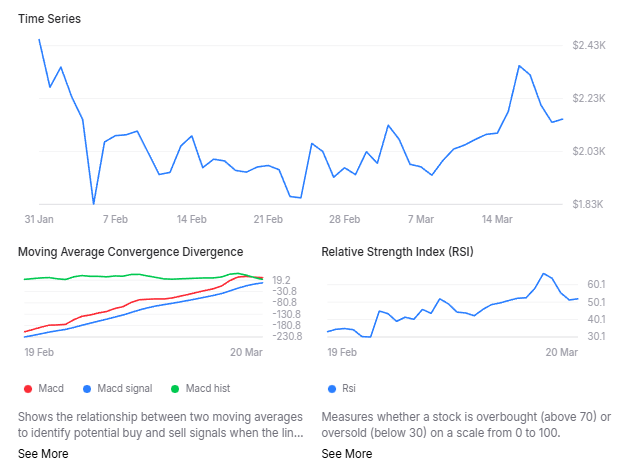The height and width of the screenshot is (470, 630).
Task: Click See More under MACD description
Action: [x=43, y=454]
